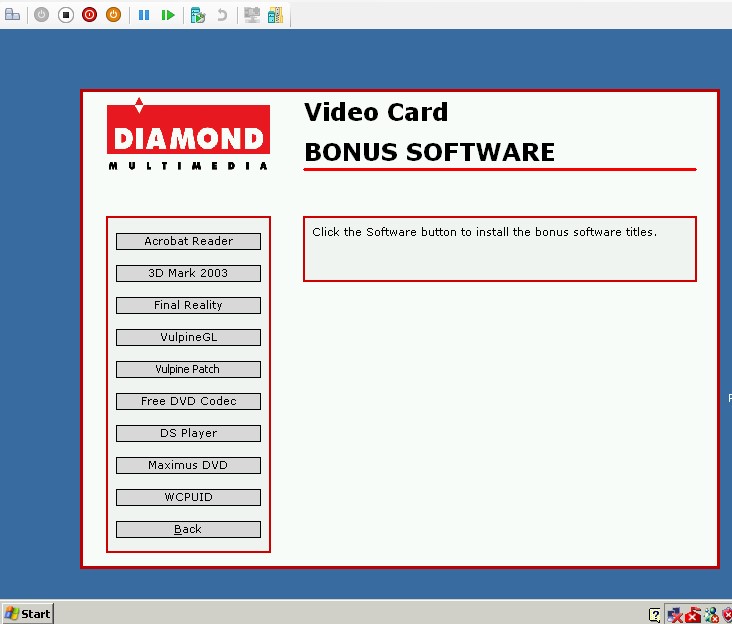This screenshot has height=624, width=732.
Task: Click the WCPUID button
Action: (188, 497)
